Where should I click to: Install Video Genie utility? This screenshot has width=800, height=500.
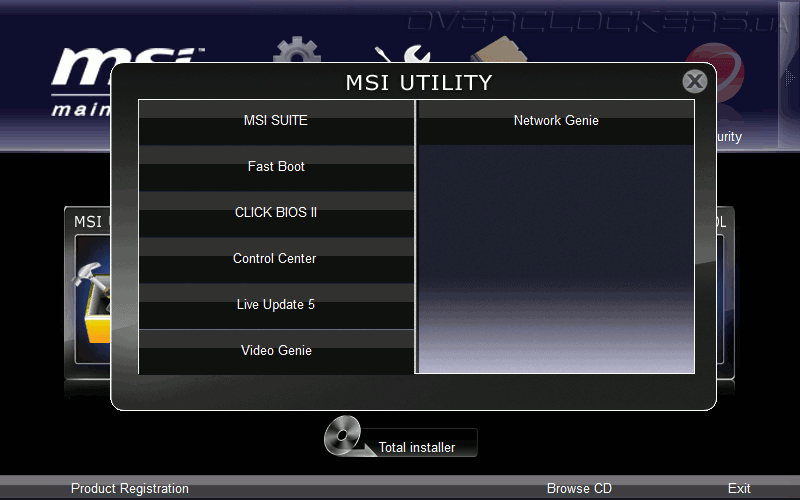tap(276, 352)
